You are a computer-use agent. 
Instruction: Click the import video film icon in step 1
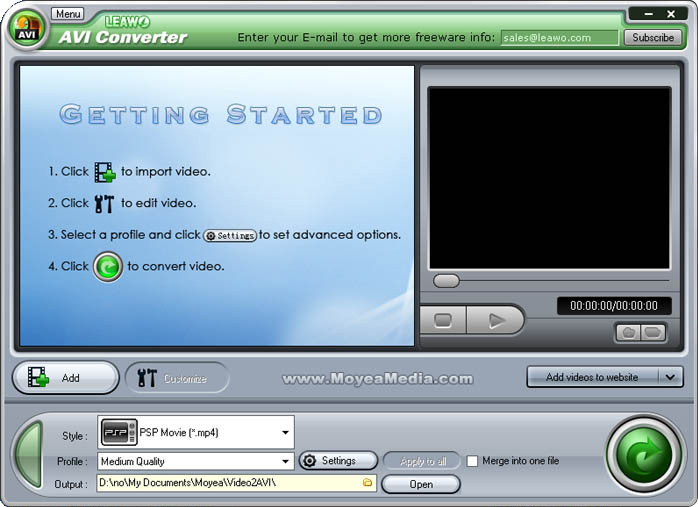click(x=105, y=172)
